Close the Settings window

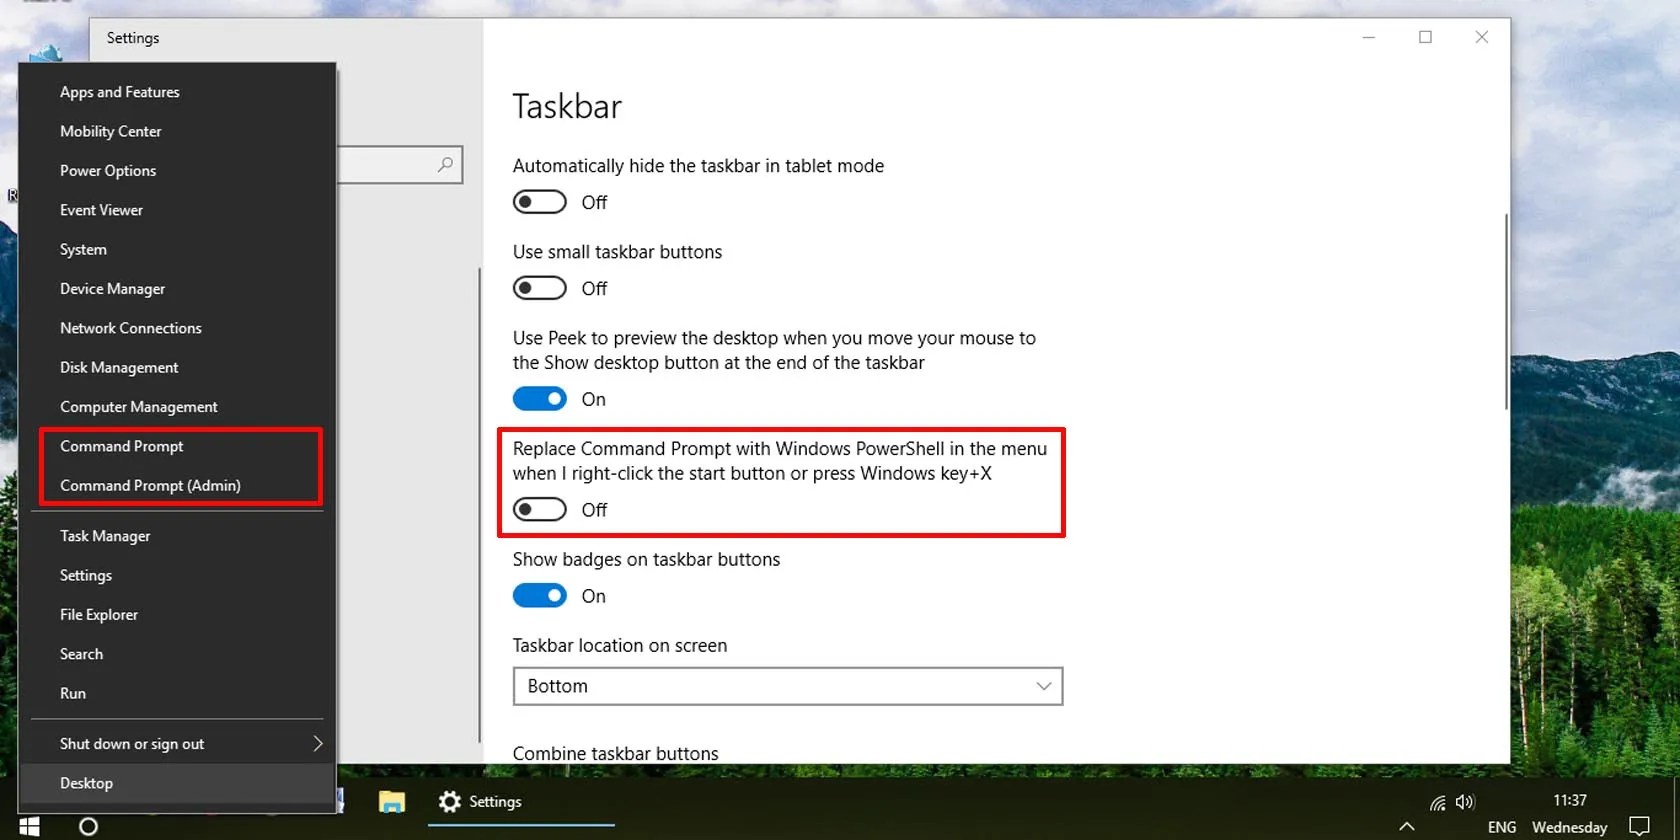[x=1482, y=37]
